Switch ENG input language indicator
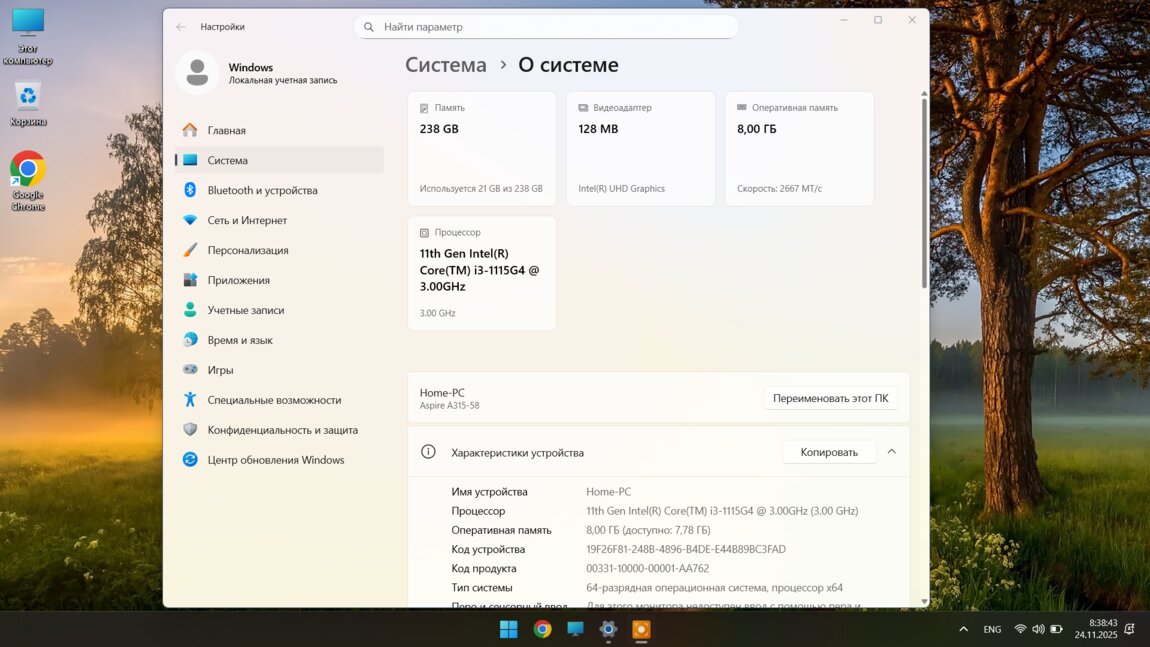 992,629
